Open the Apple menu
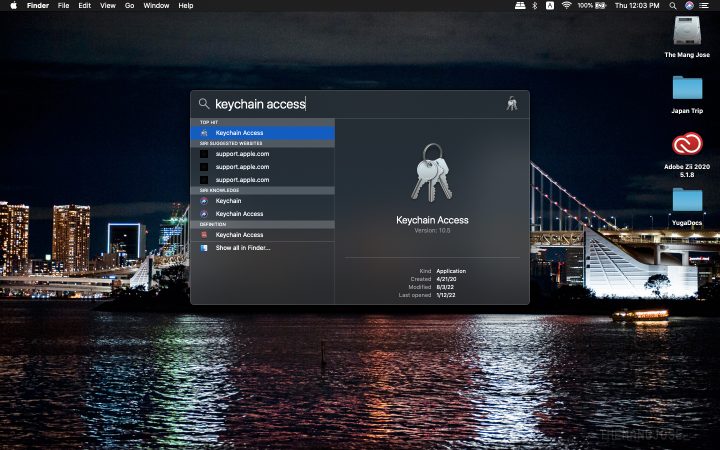 [14, 6]
